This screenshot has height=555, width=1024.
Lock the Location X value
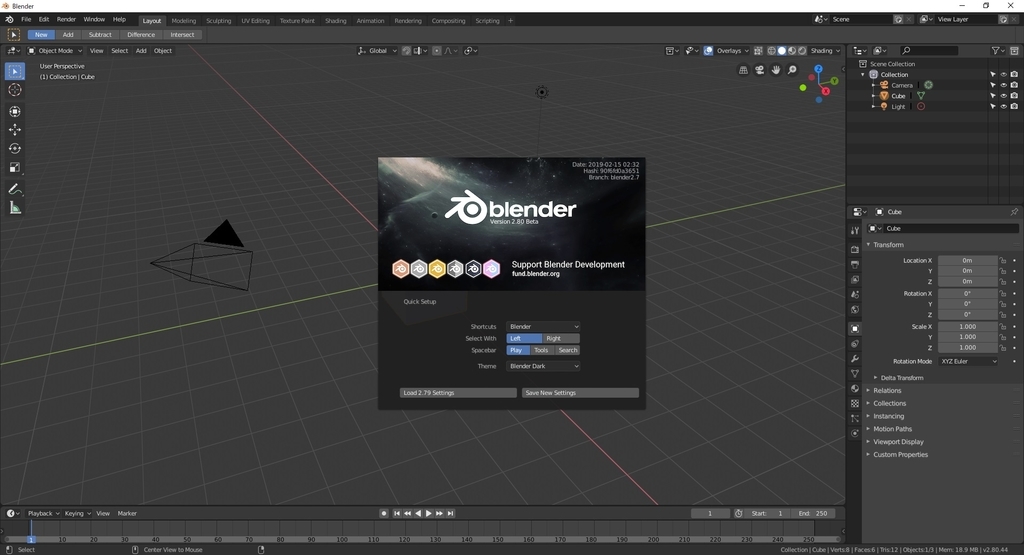[1002, 261]
